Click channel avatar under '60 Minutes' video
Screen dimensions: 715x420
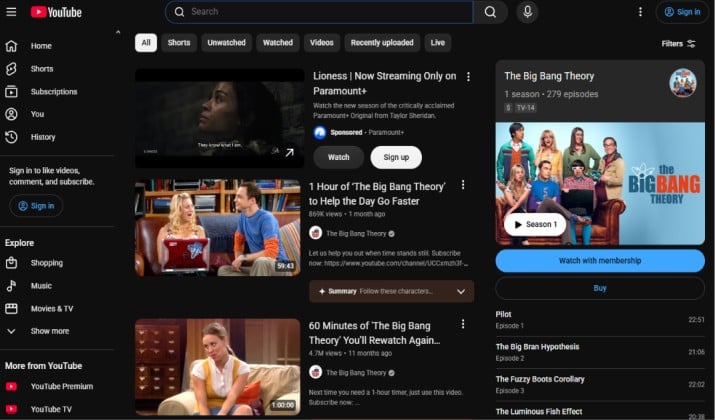click(316, 372)
